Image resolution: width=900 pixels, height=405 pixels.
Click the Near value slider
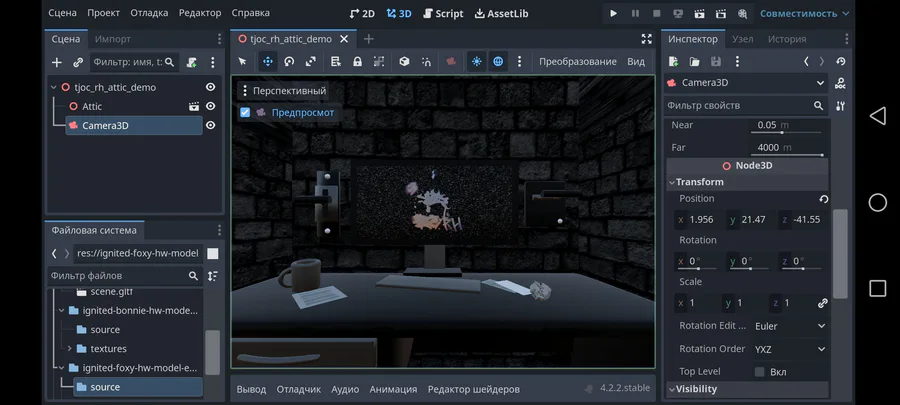pyautogui.click(x=786, y=132)
